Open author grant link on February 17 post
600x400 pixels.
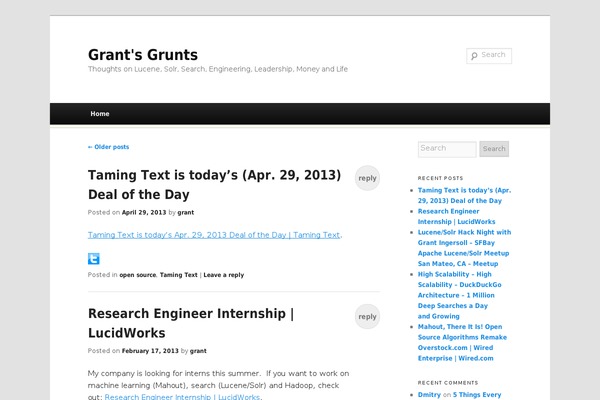198,351
